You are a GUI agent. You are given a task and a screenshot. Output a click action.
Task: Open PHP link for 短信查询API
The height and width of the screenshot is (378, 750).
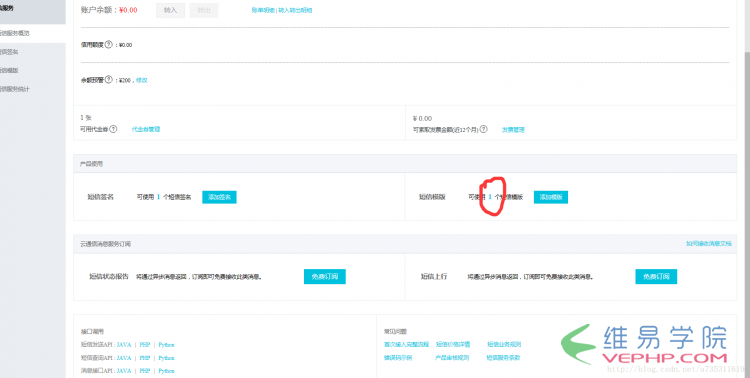145,358
